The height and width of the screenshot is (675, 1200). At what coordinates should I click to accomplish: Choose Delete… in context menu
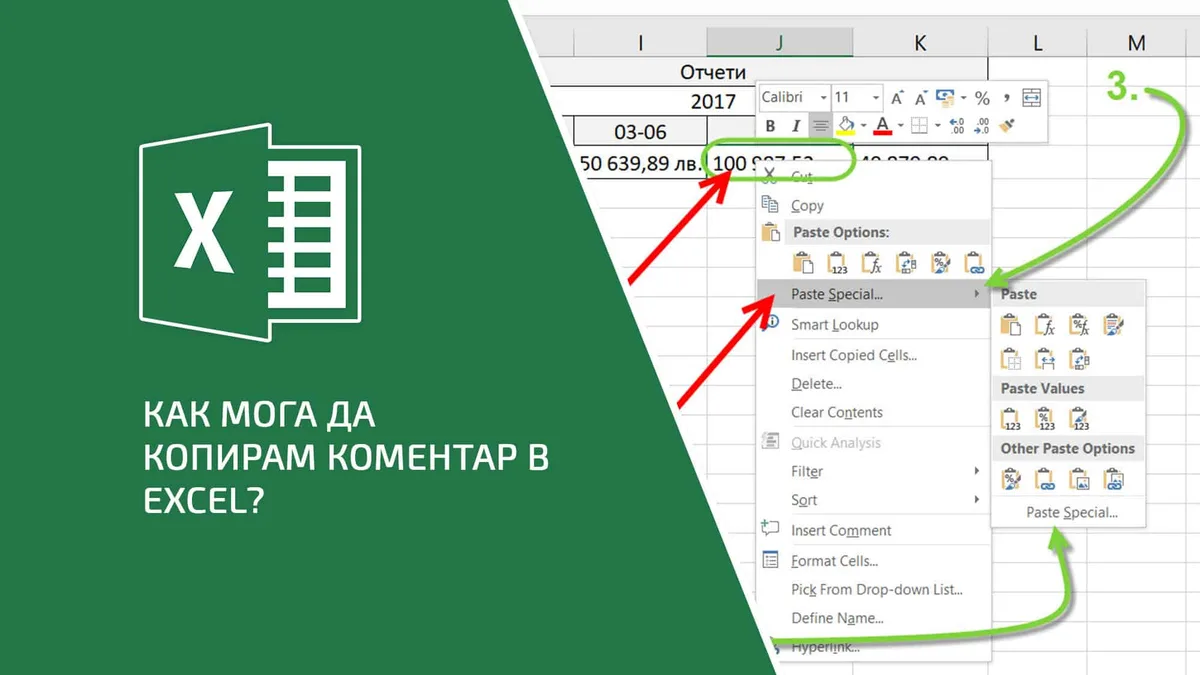tap(873, 384)
